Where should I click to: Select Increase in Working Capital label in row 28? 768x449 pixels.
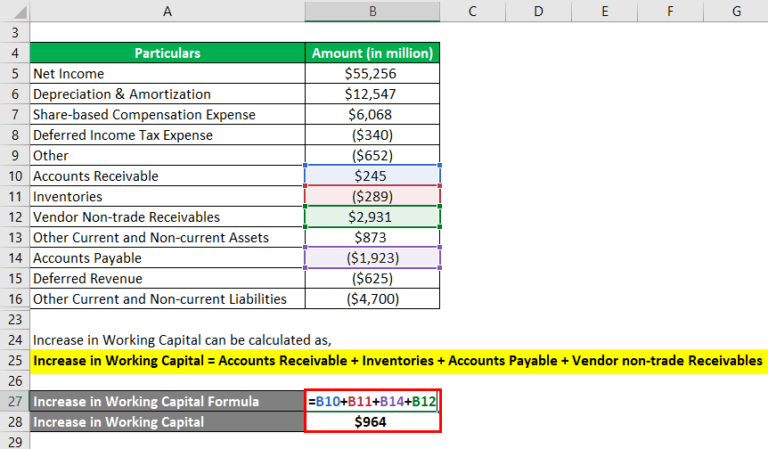pyautogui.click(x=167, y=422)
